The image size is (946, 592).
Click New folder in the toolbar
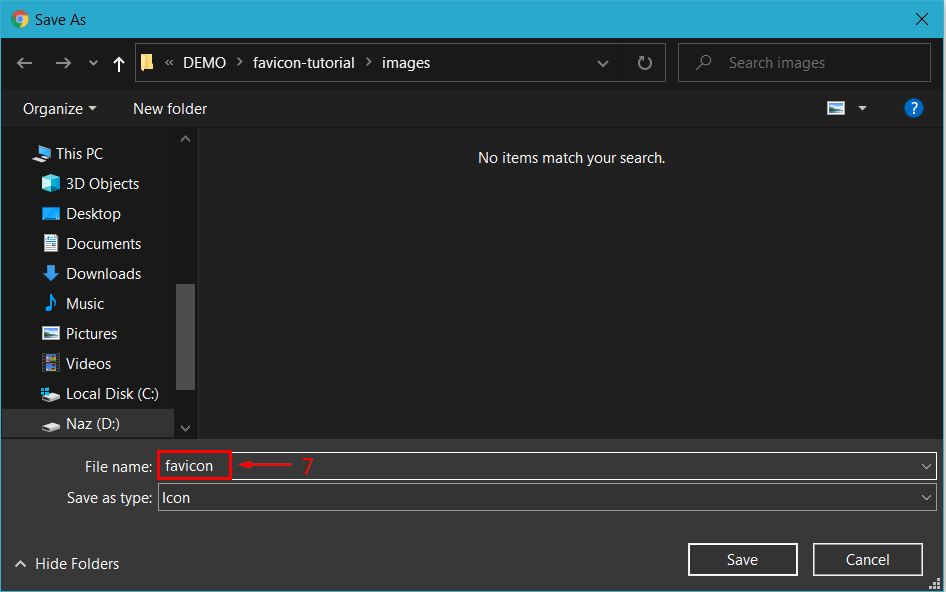[170, 108]
